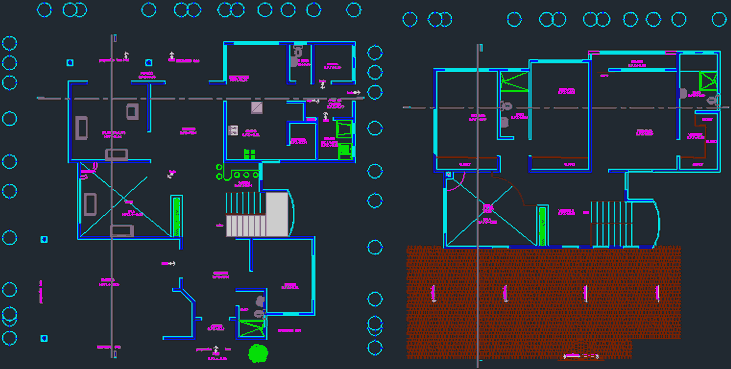Select the solid green tree symbol
Image resolution: width=731 pixels, height=369 pixels.
258,354
